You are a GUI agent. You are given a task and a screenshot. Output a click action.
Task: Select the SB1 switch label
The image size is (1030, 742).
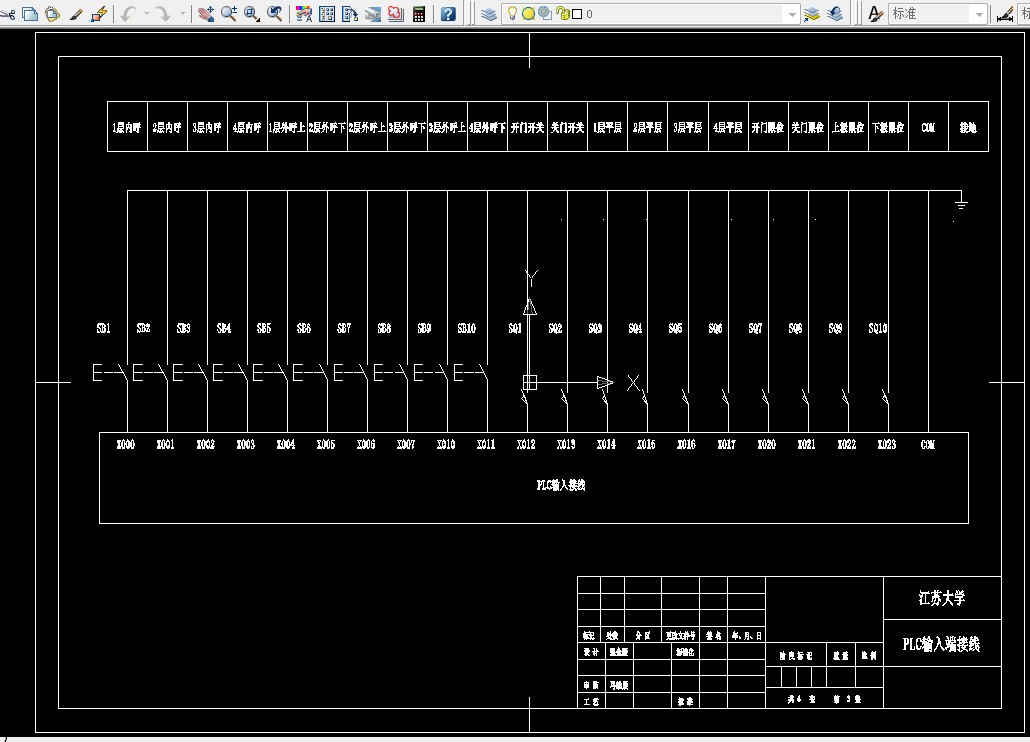[103, 328]
